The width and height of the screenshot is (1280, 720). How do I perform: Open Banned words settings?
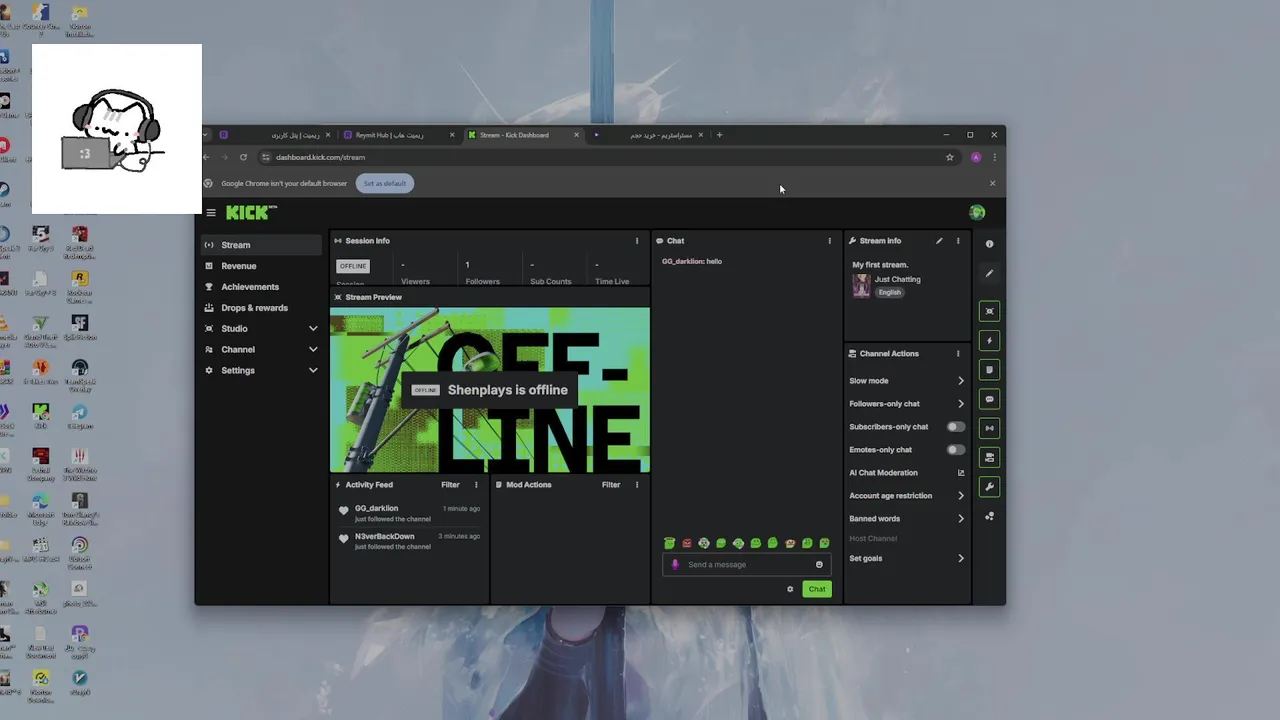point(907,519)
